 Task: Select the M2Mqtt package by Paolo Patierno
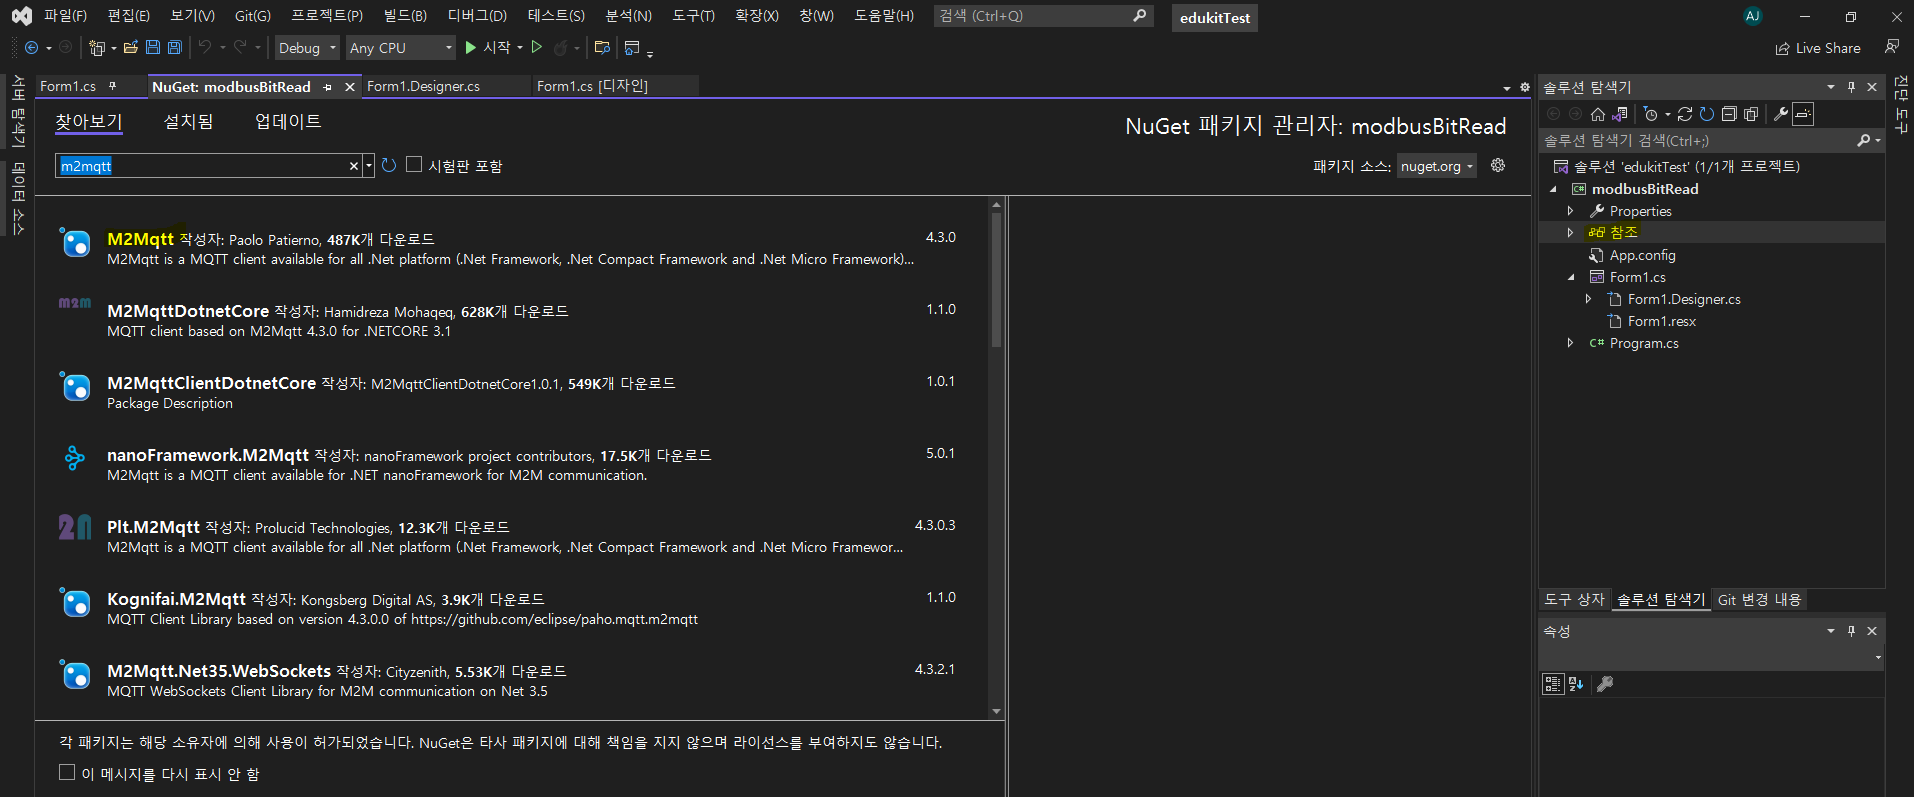pyautogui.click(x=512, y=249)
